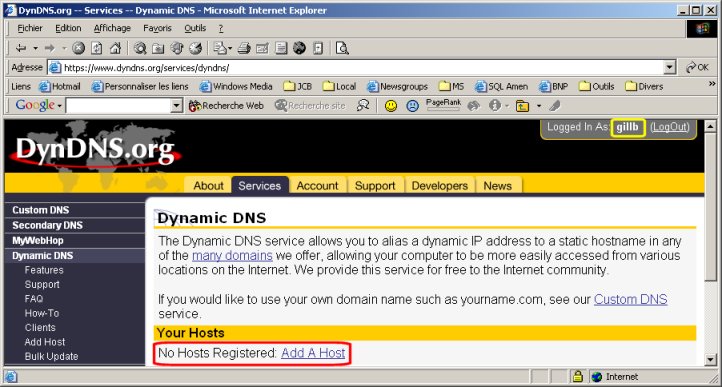Open the Search pane icon
Image resolution: width=722 pixels, height=387 pixels.
(x=140, y=48)
